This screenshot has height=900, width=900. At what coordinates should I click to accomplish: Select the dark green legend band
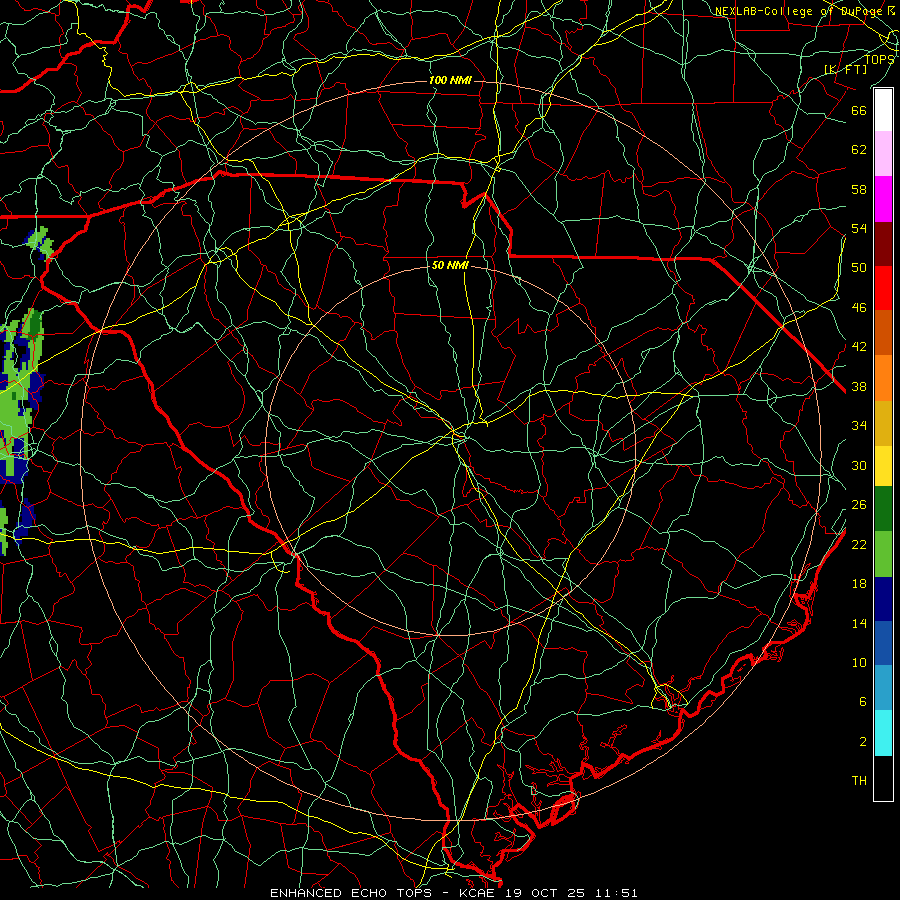coord(883,509)
